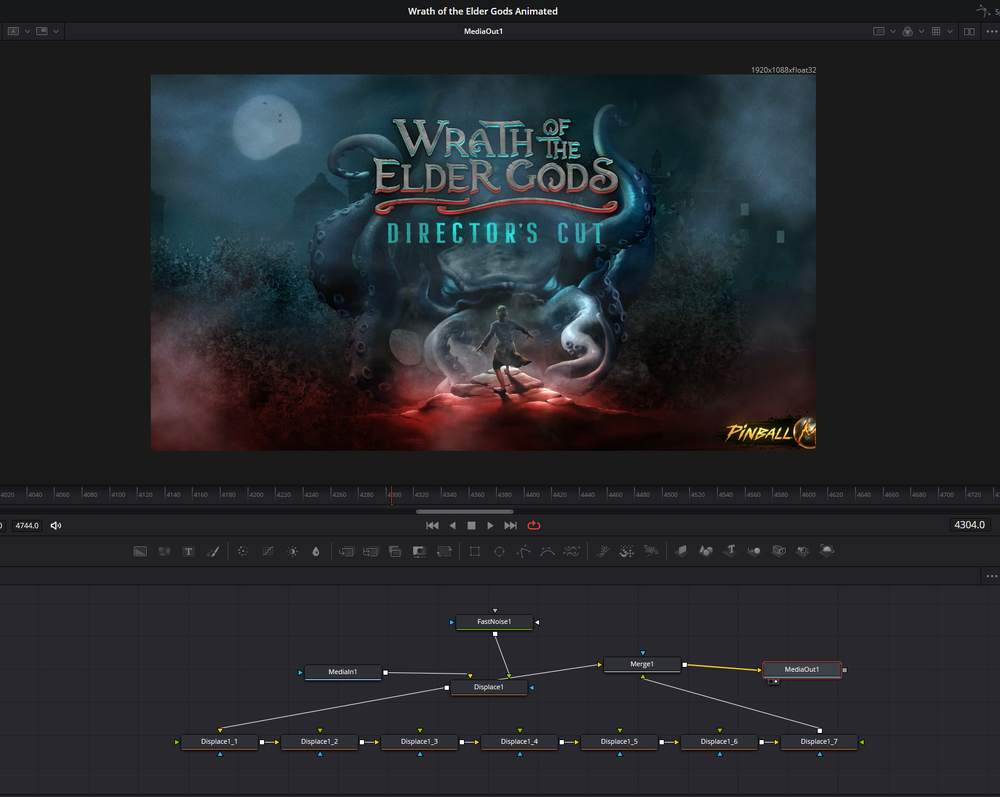Add a Color Corrector node from toolbar
The height and width of the screenshot is (797, 1000).
point(243,552)
